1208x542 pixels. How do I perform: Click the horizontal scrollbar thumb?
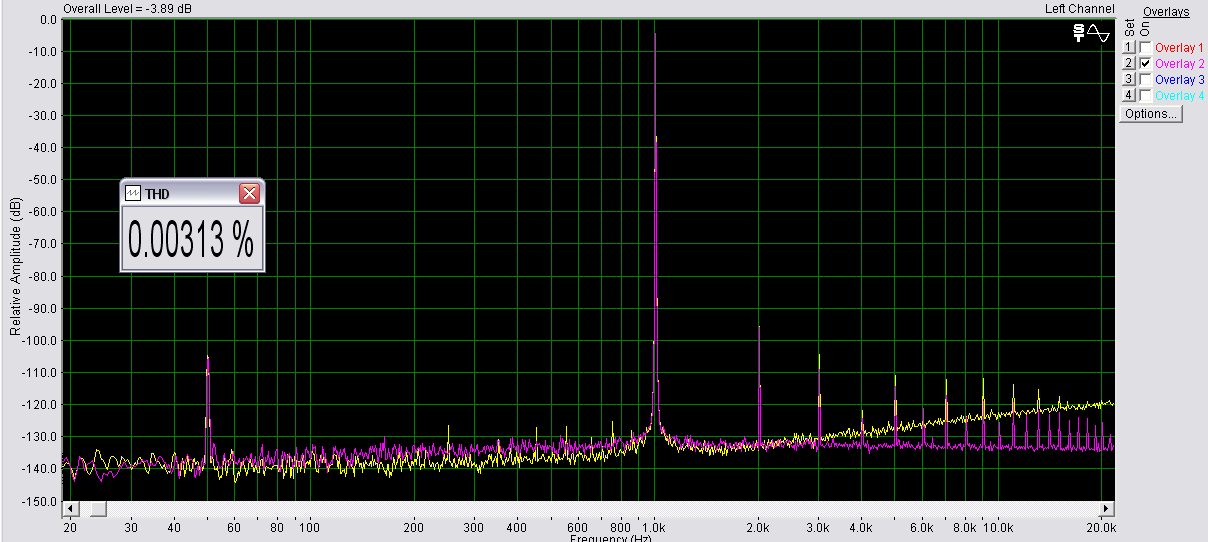click(97, 509)
